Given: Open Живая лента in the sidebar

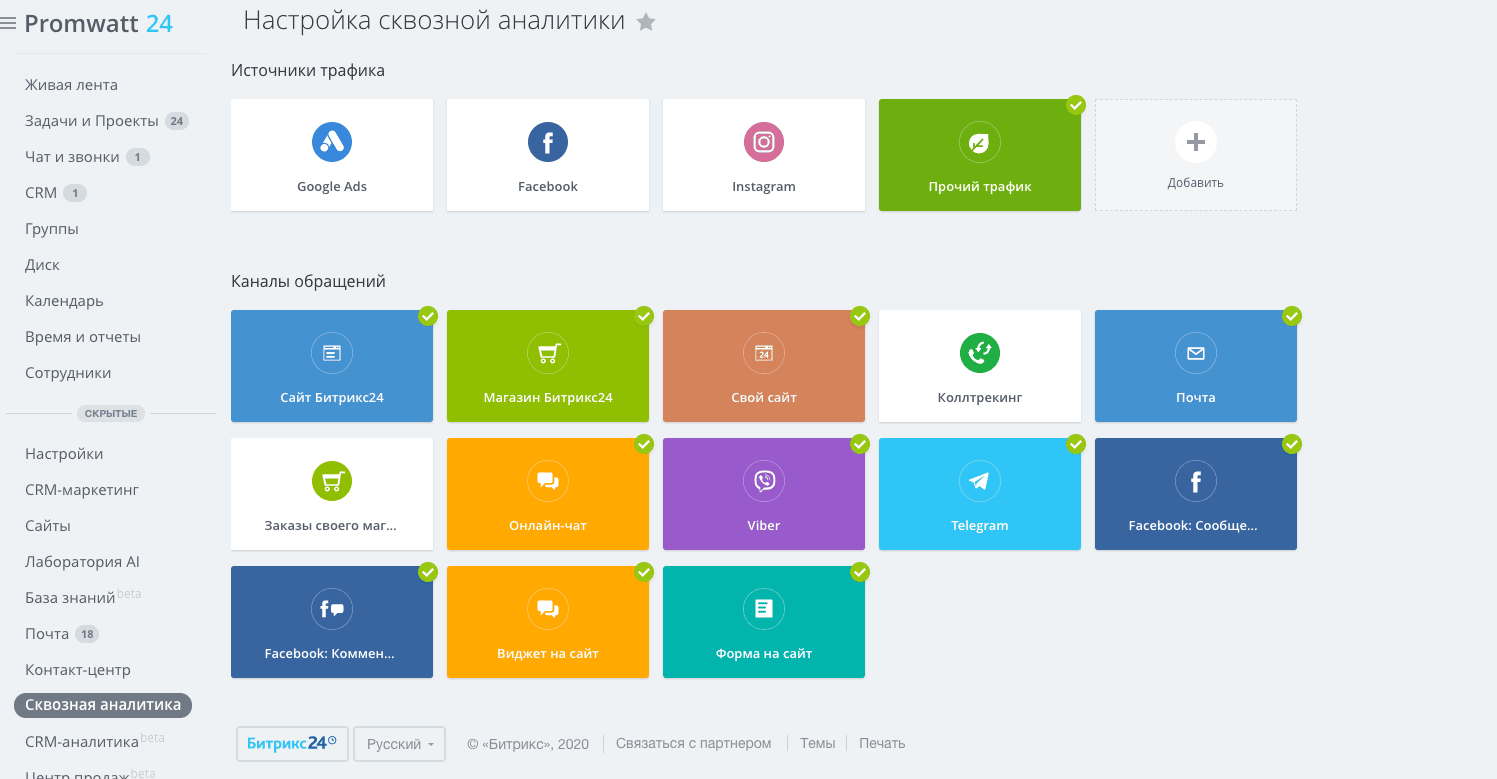Looking at the screenshot, I should 71,85.
